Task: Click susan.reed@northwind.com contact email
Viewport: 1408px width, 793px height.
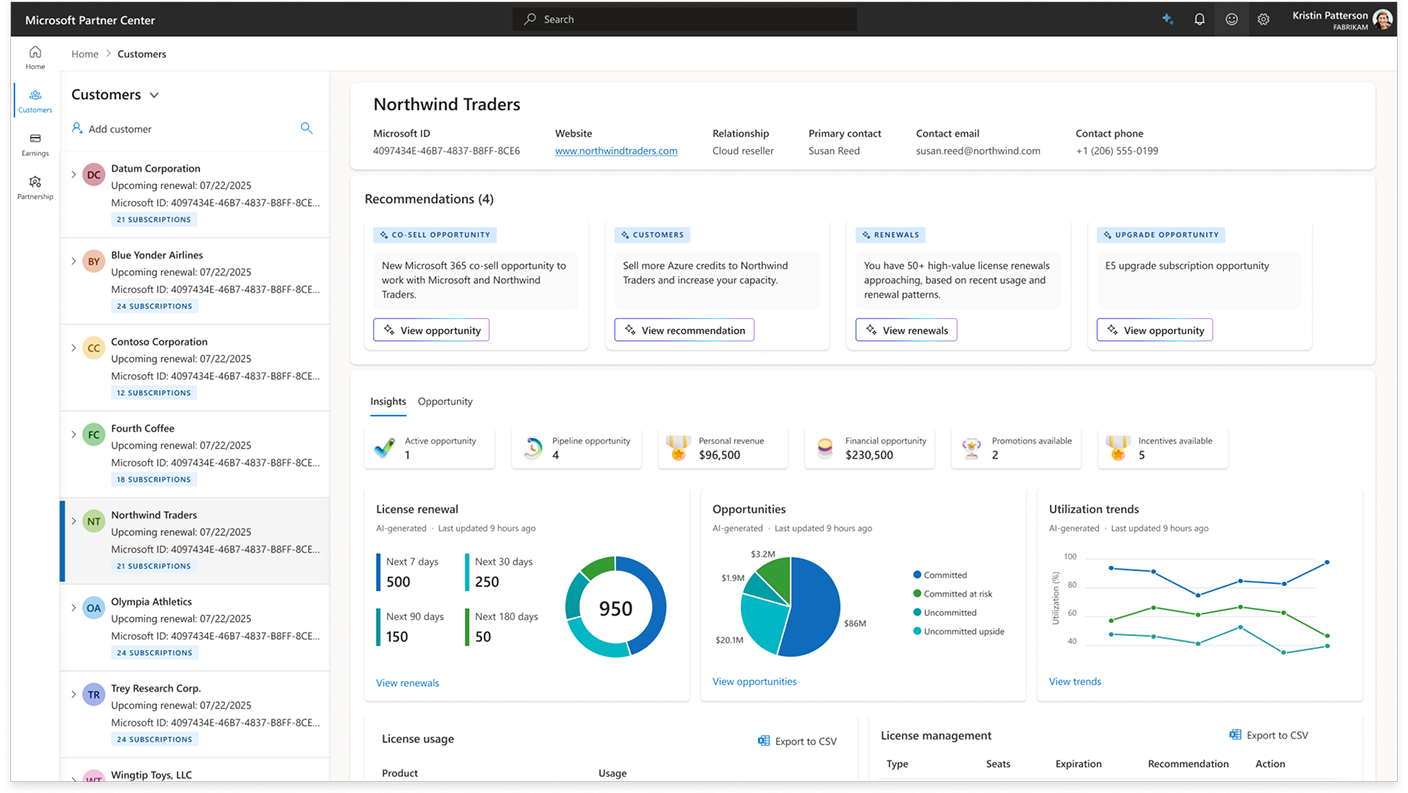Action: pos(978,151)
